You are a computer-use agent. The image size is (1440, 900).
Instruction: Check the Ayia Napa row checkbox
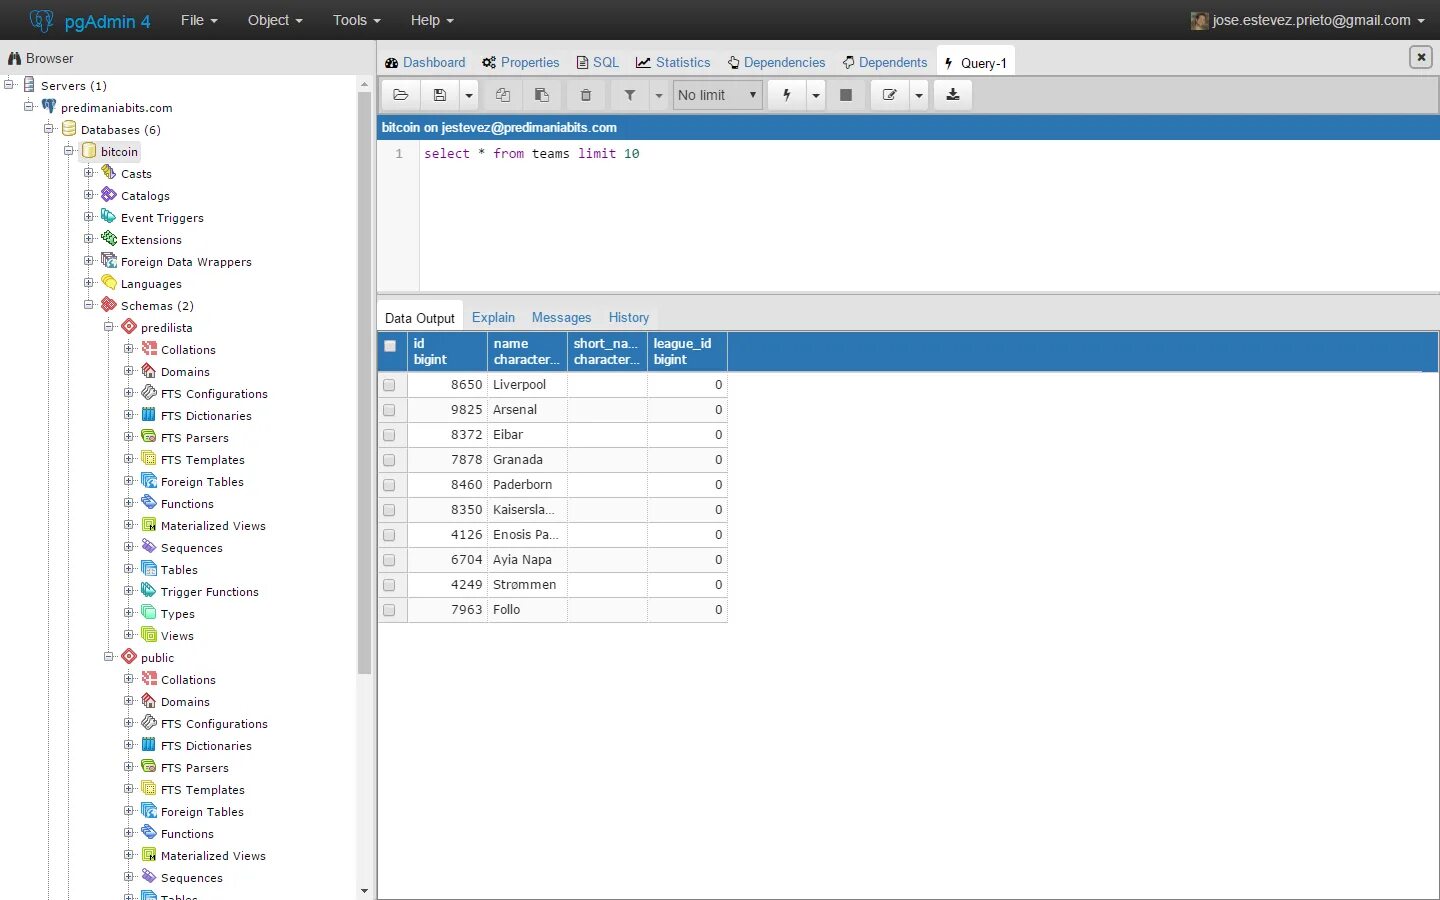[389, 560]
